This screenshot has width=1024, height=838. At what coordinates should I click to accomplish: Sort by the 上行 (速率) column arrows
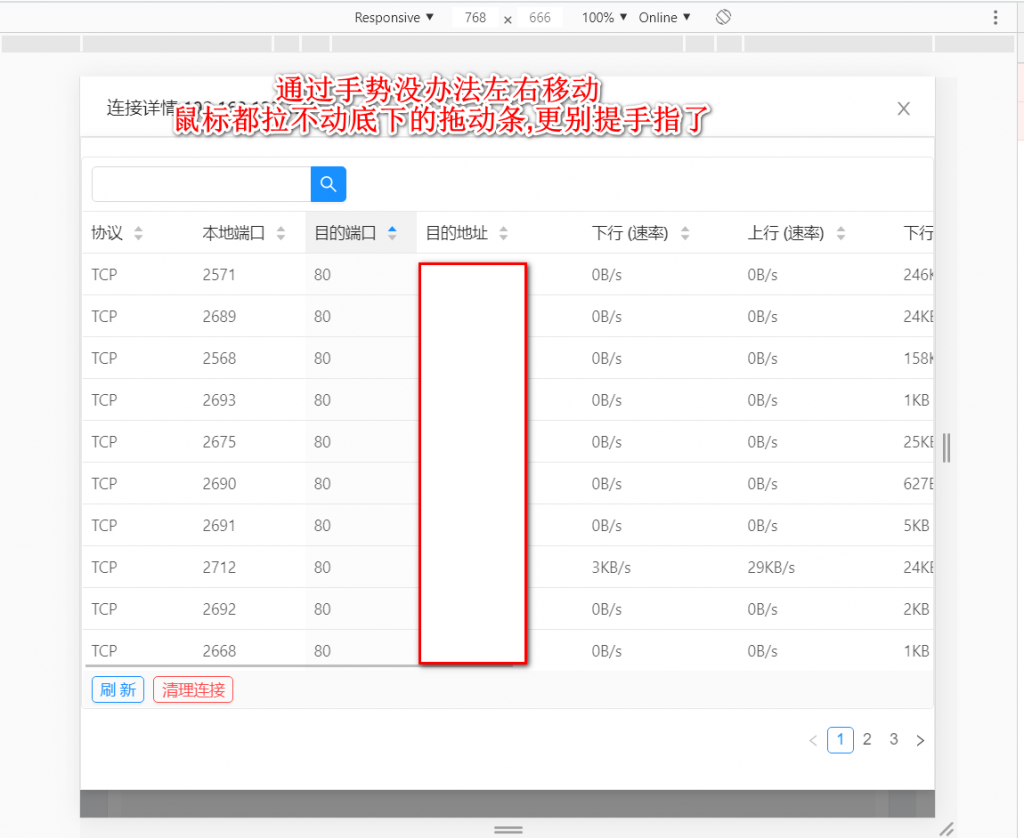pos(841,233)
